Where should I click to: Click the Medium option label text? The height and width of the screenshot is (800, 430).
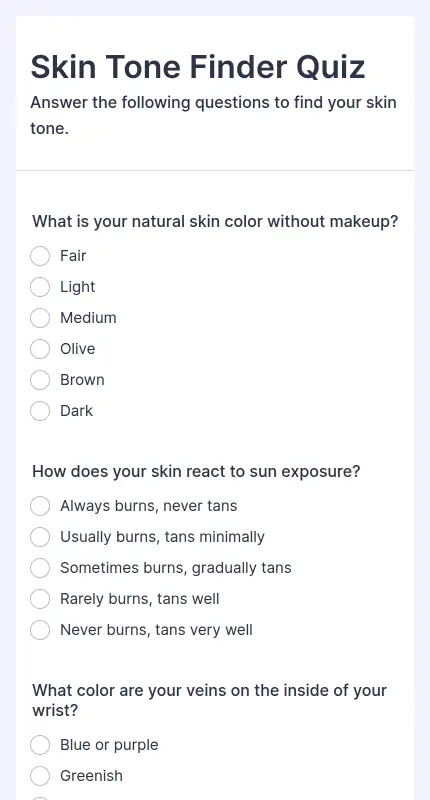(x=88, y=318)
